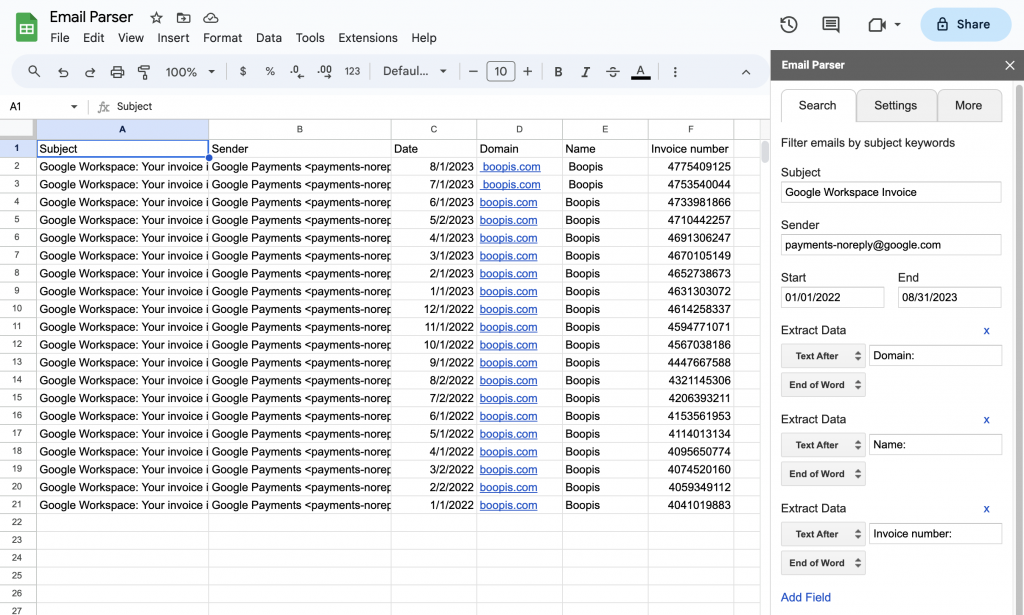Open the Format menu
Screen dimensions: 1024x615
[x=222, y=38]
